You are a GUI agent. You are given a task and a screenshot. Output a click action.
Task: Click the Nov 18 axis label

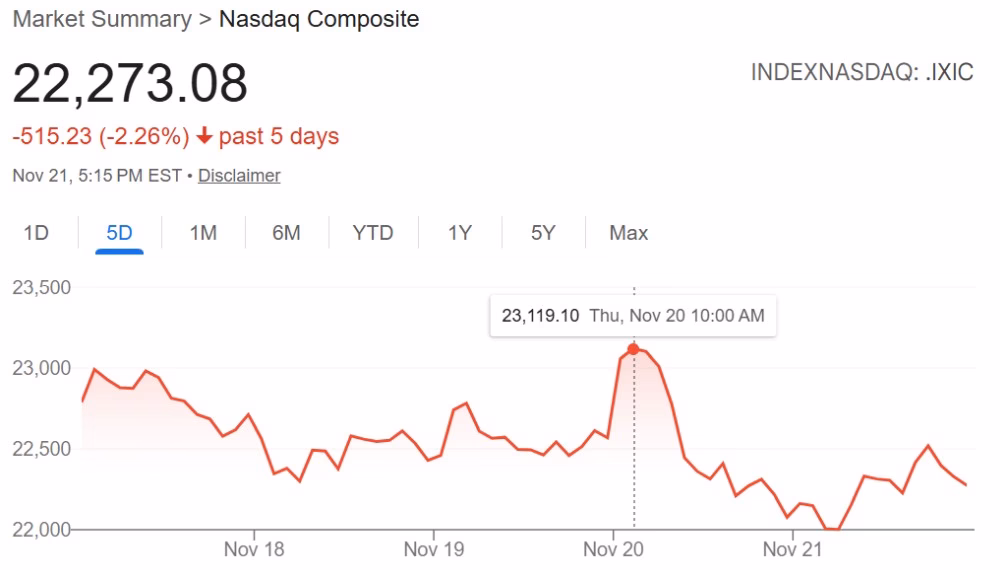coord(254,549)
